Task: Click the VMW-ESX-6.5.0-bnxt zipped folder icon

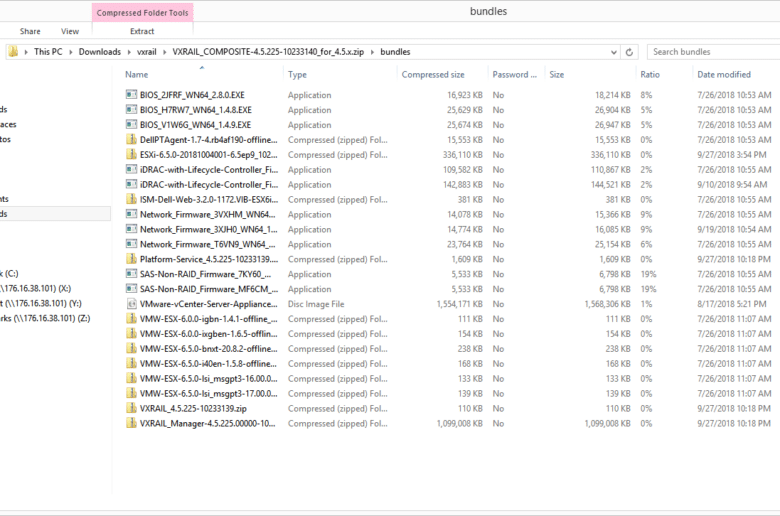Action: point(131,348)
